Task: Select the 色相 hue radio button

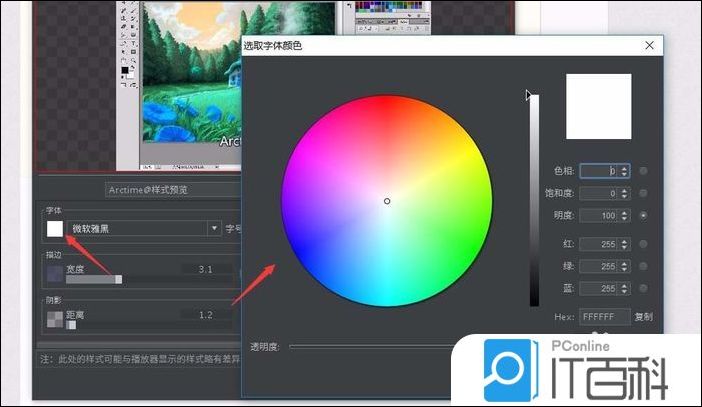Action: (x=643, y=171)
